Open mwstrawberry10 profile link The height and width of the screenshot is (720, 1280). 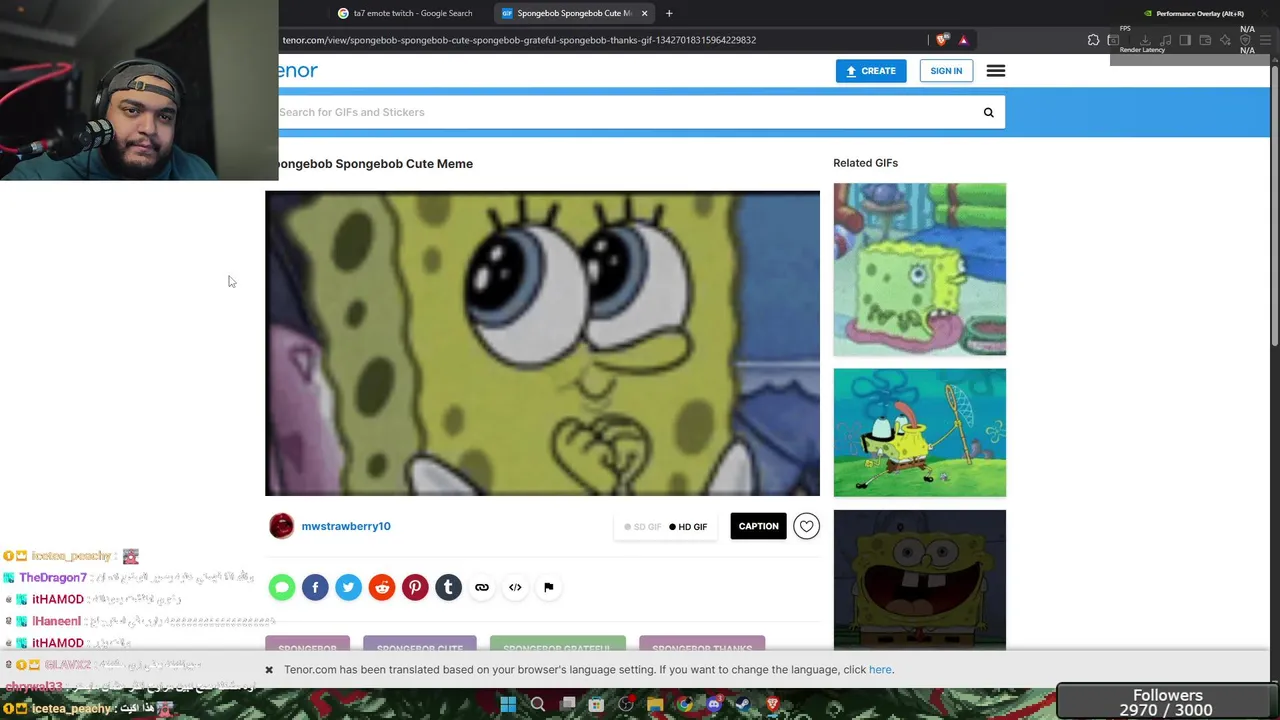[x=346, y=526]
